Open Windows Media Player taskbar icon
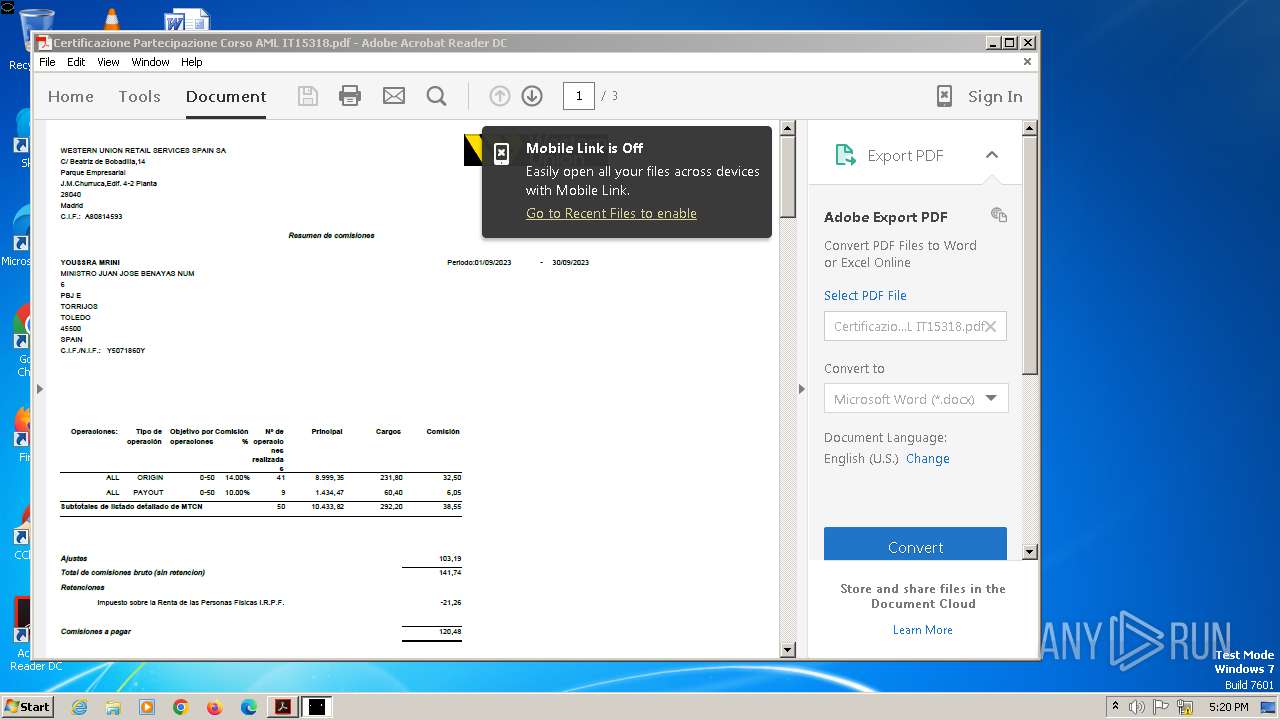This screenshot has height=720, width=1280. coord(147,707)
